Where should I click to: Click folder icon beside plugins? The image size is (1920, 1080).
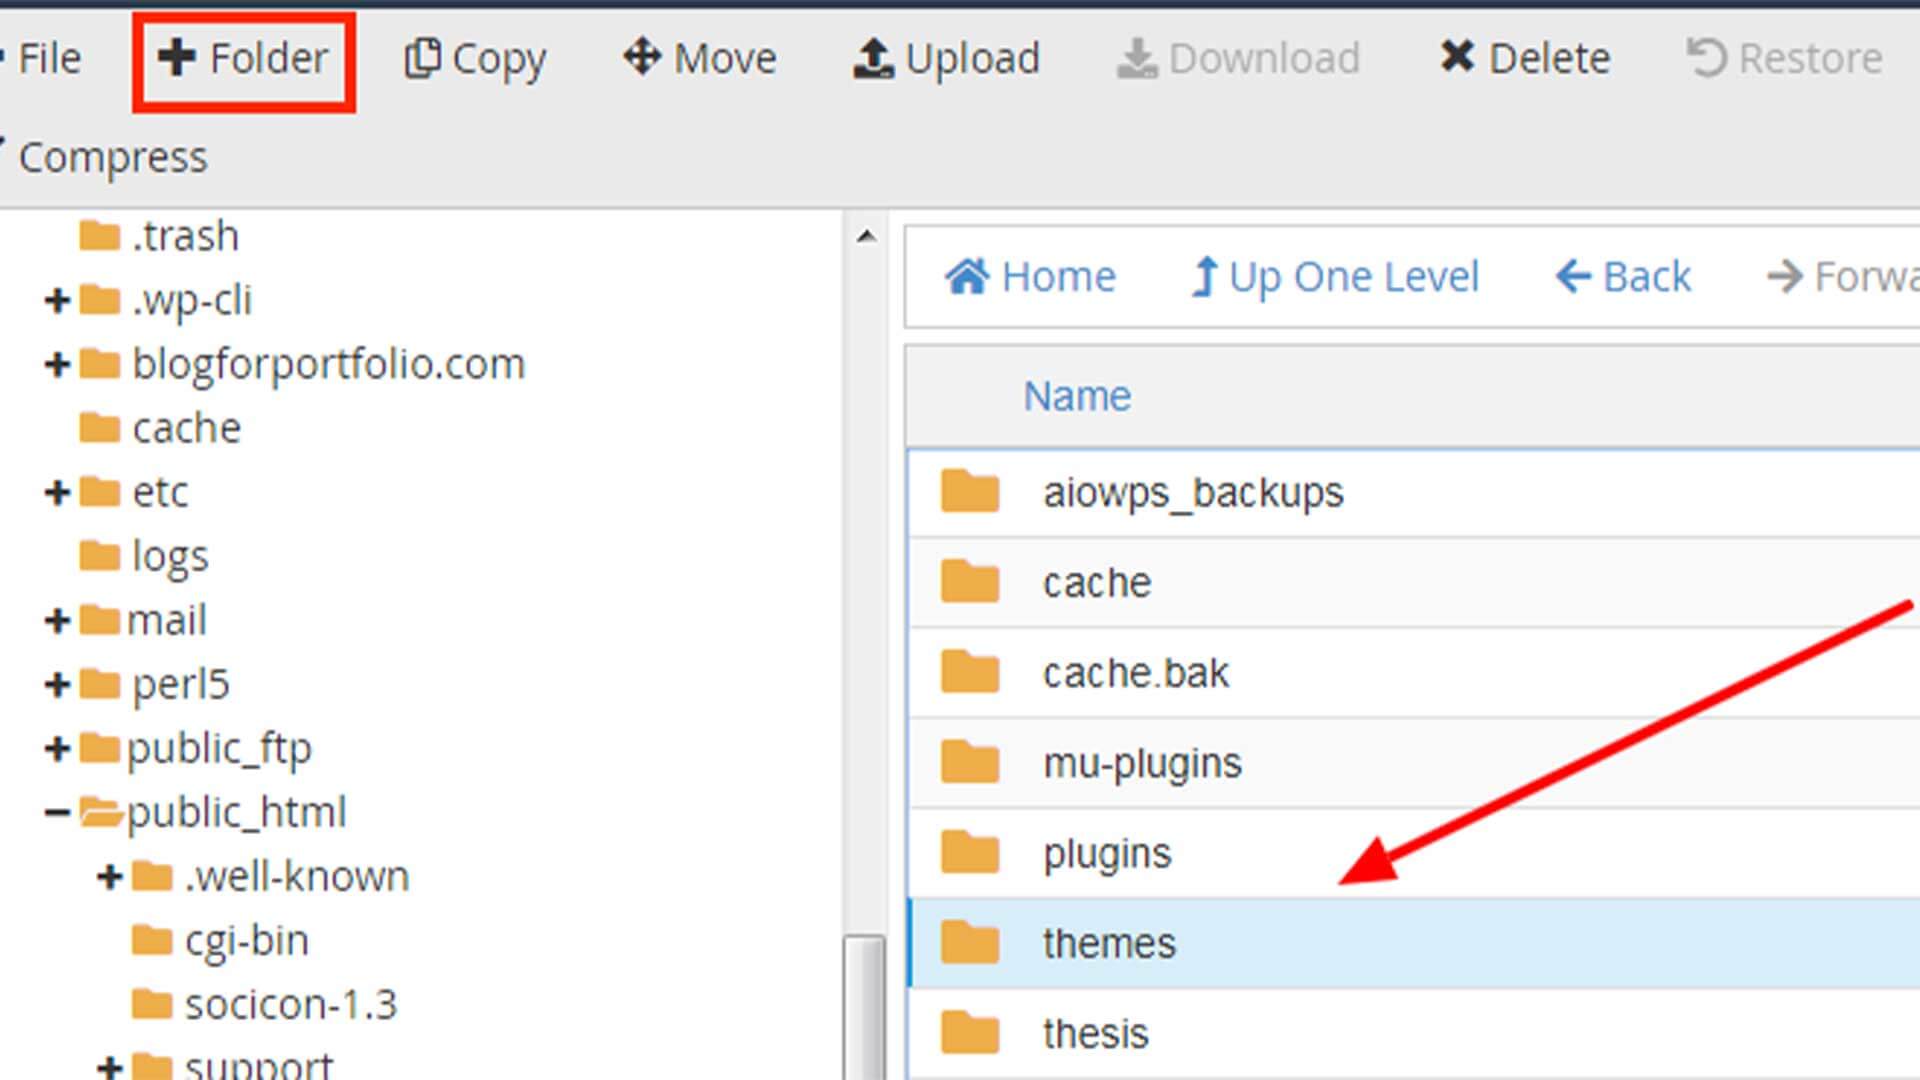(x=970, y=851)
